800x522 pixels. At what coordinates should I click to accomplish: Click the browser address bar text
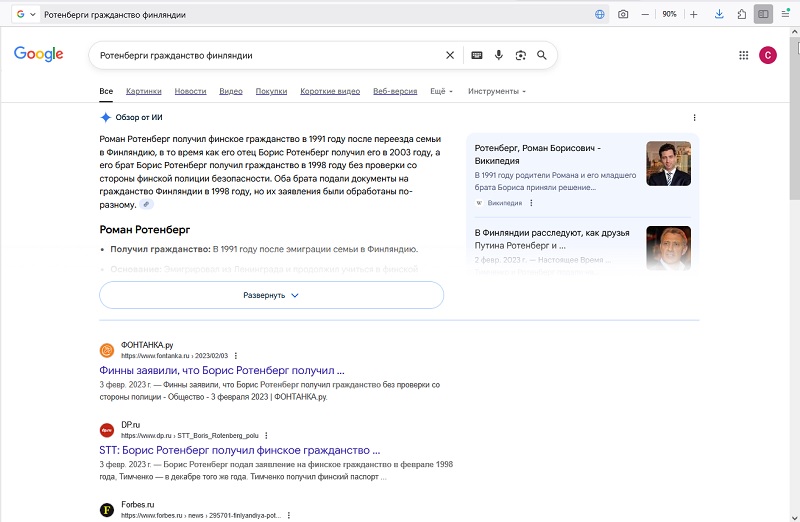[x=115, y=15]
